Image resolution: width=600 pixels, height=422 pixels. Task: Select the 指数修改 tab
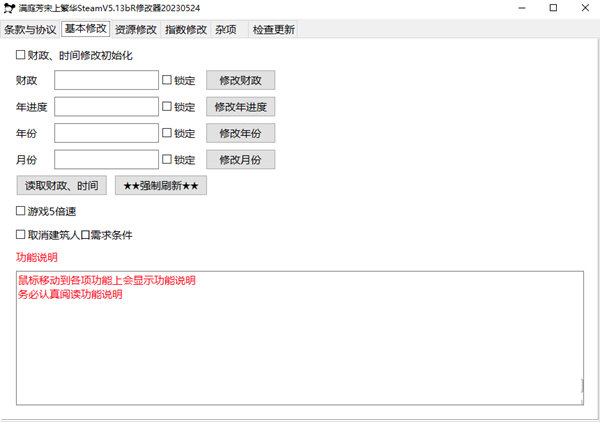(x=185, y=29)
